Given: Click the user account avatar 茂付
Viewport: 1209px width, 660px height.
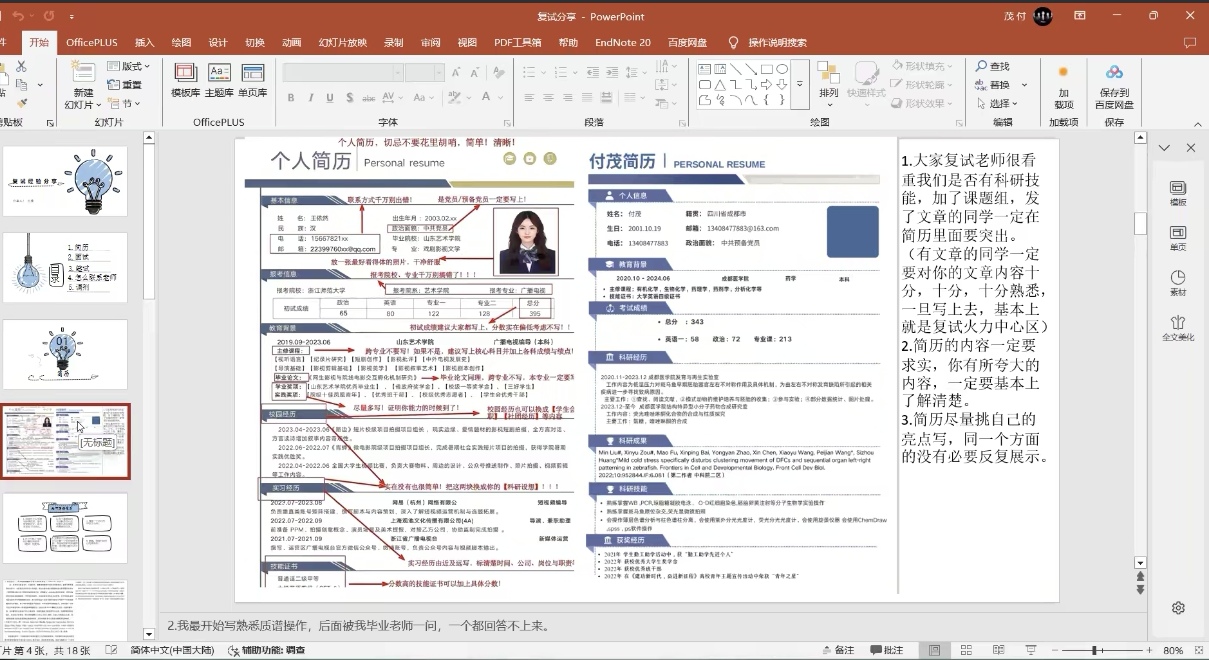Looking at the screenshot, I should [1043, 16].
